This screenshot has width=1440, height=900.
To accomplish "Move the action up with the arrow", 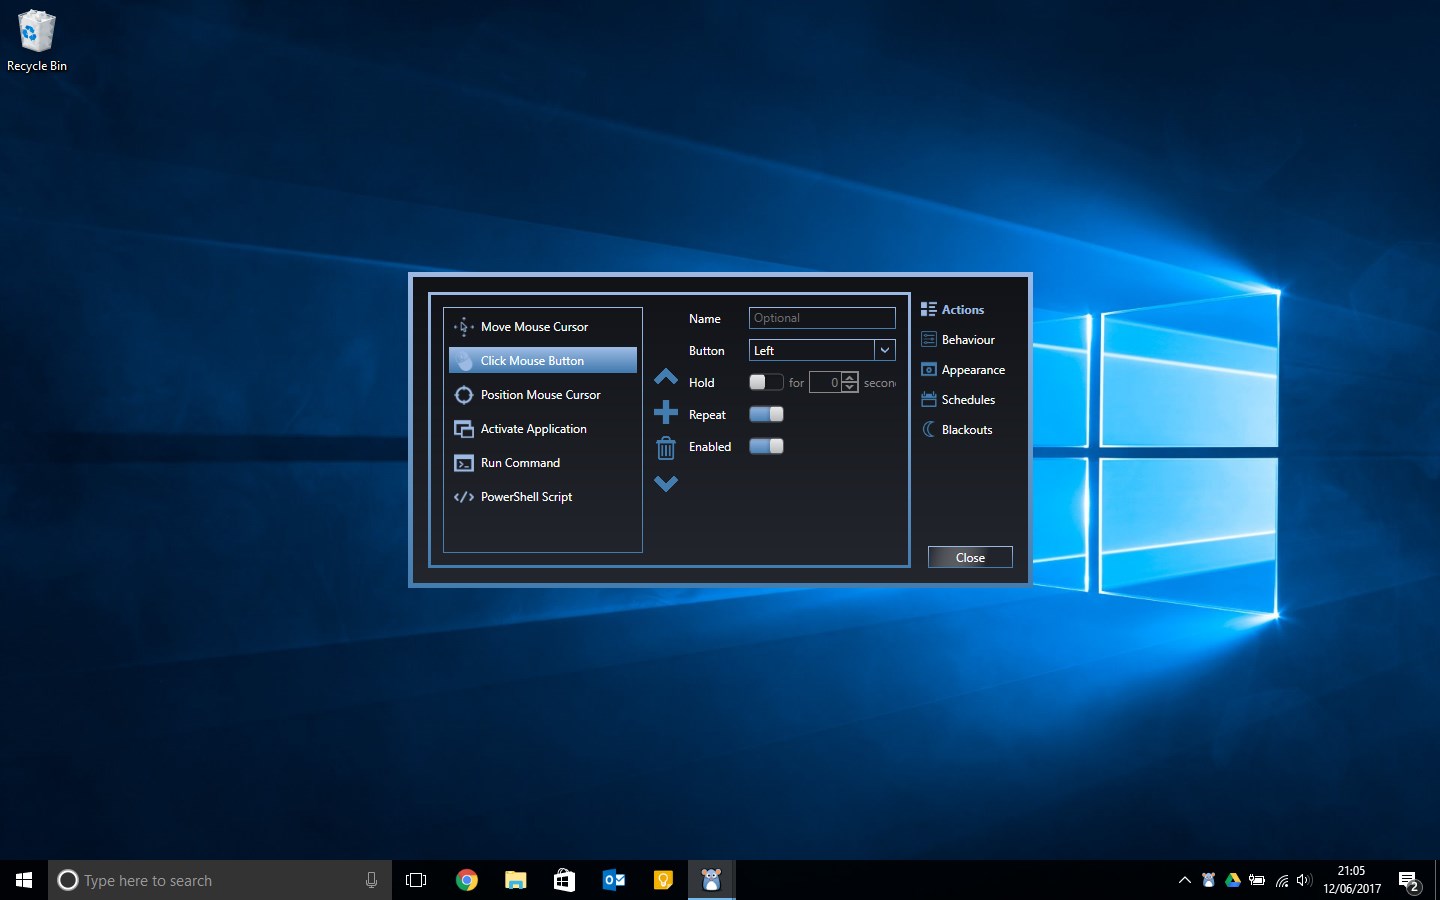I will [666, 377].
